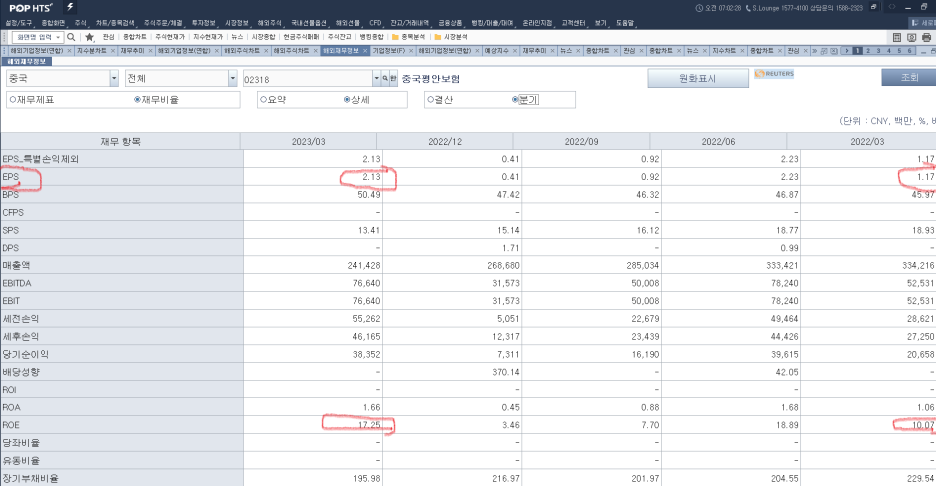Screen dimensions: 936x486
Task: Open the 설정/도구 menu
Action: (x=19, y=23)
